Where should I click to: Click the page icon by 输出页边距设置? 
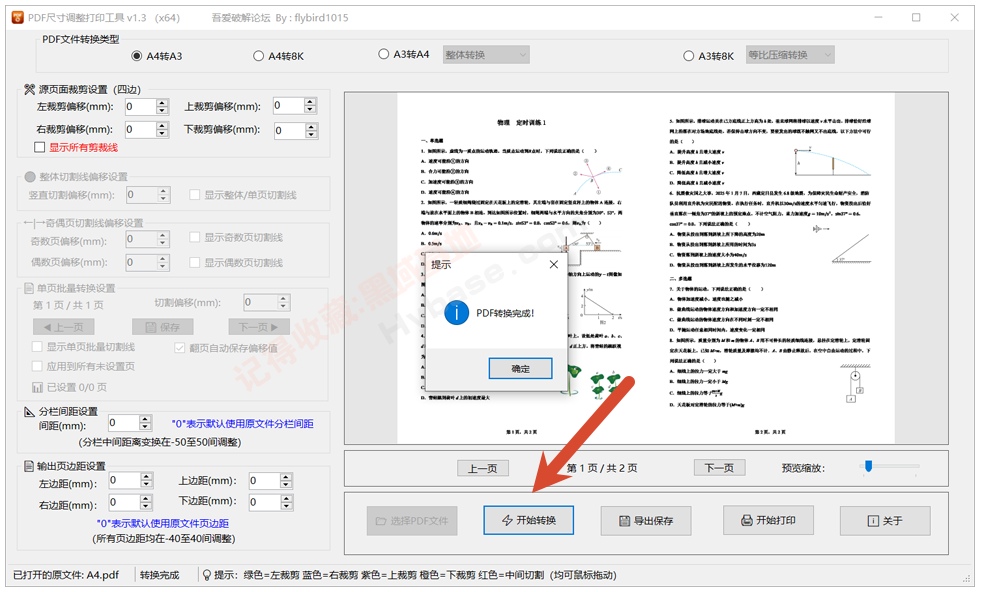[x=29, y=466]
